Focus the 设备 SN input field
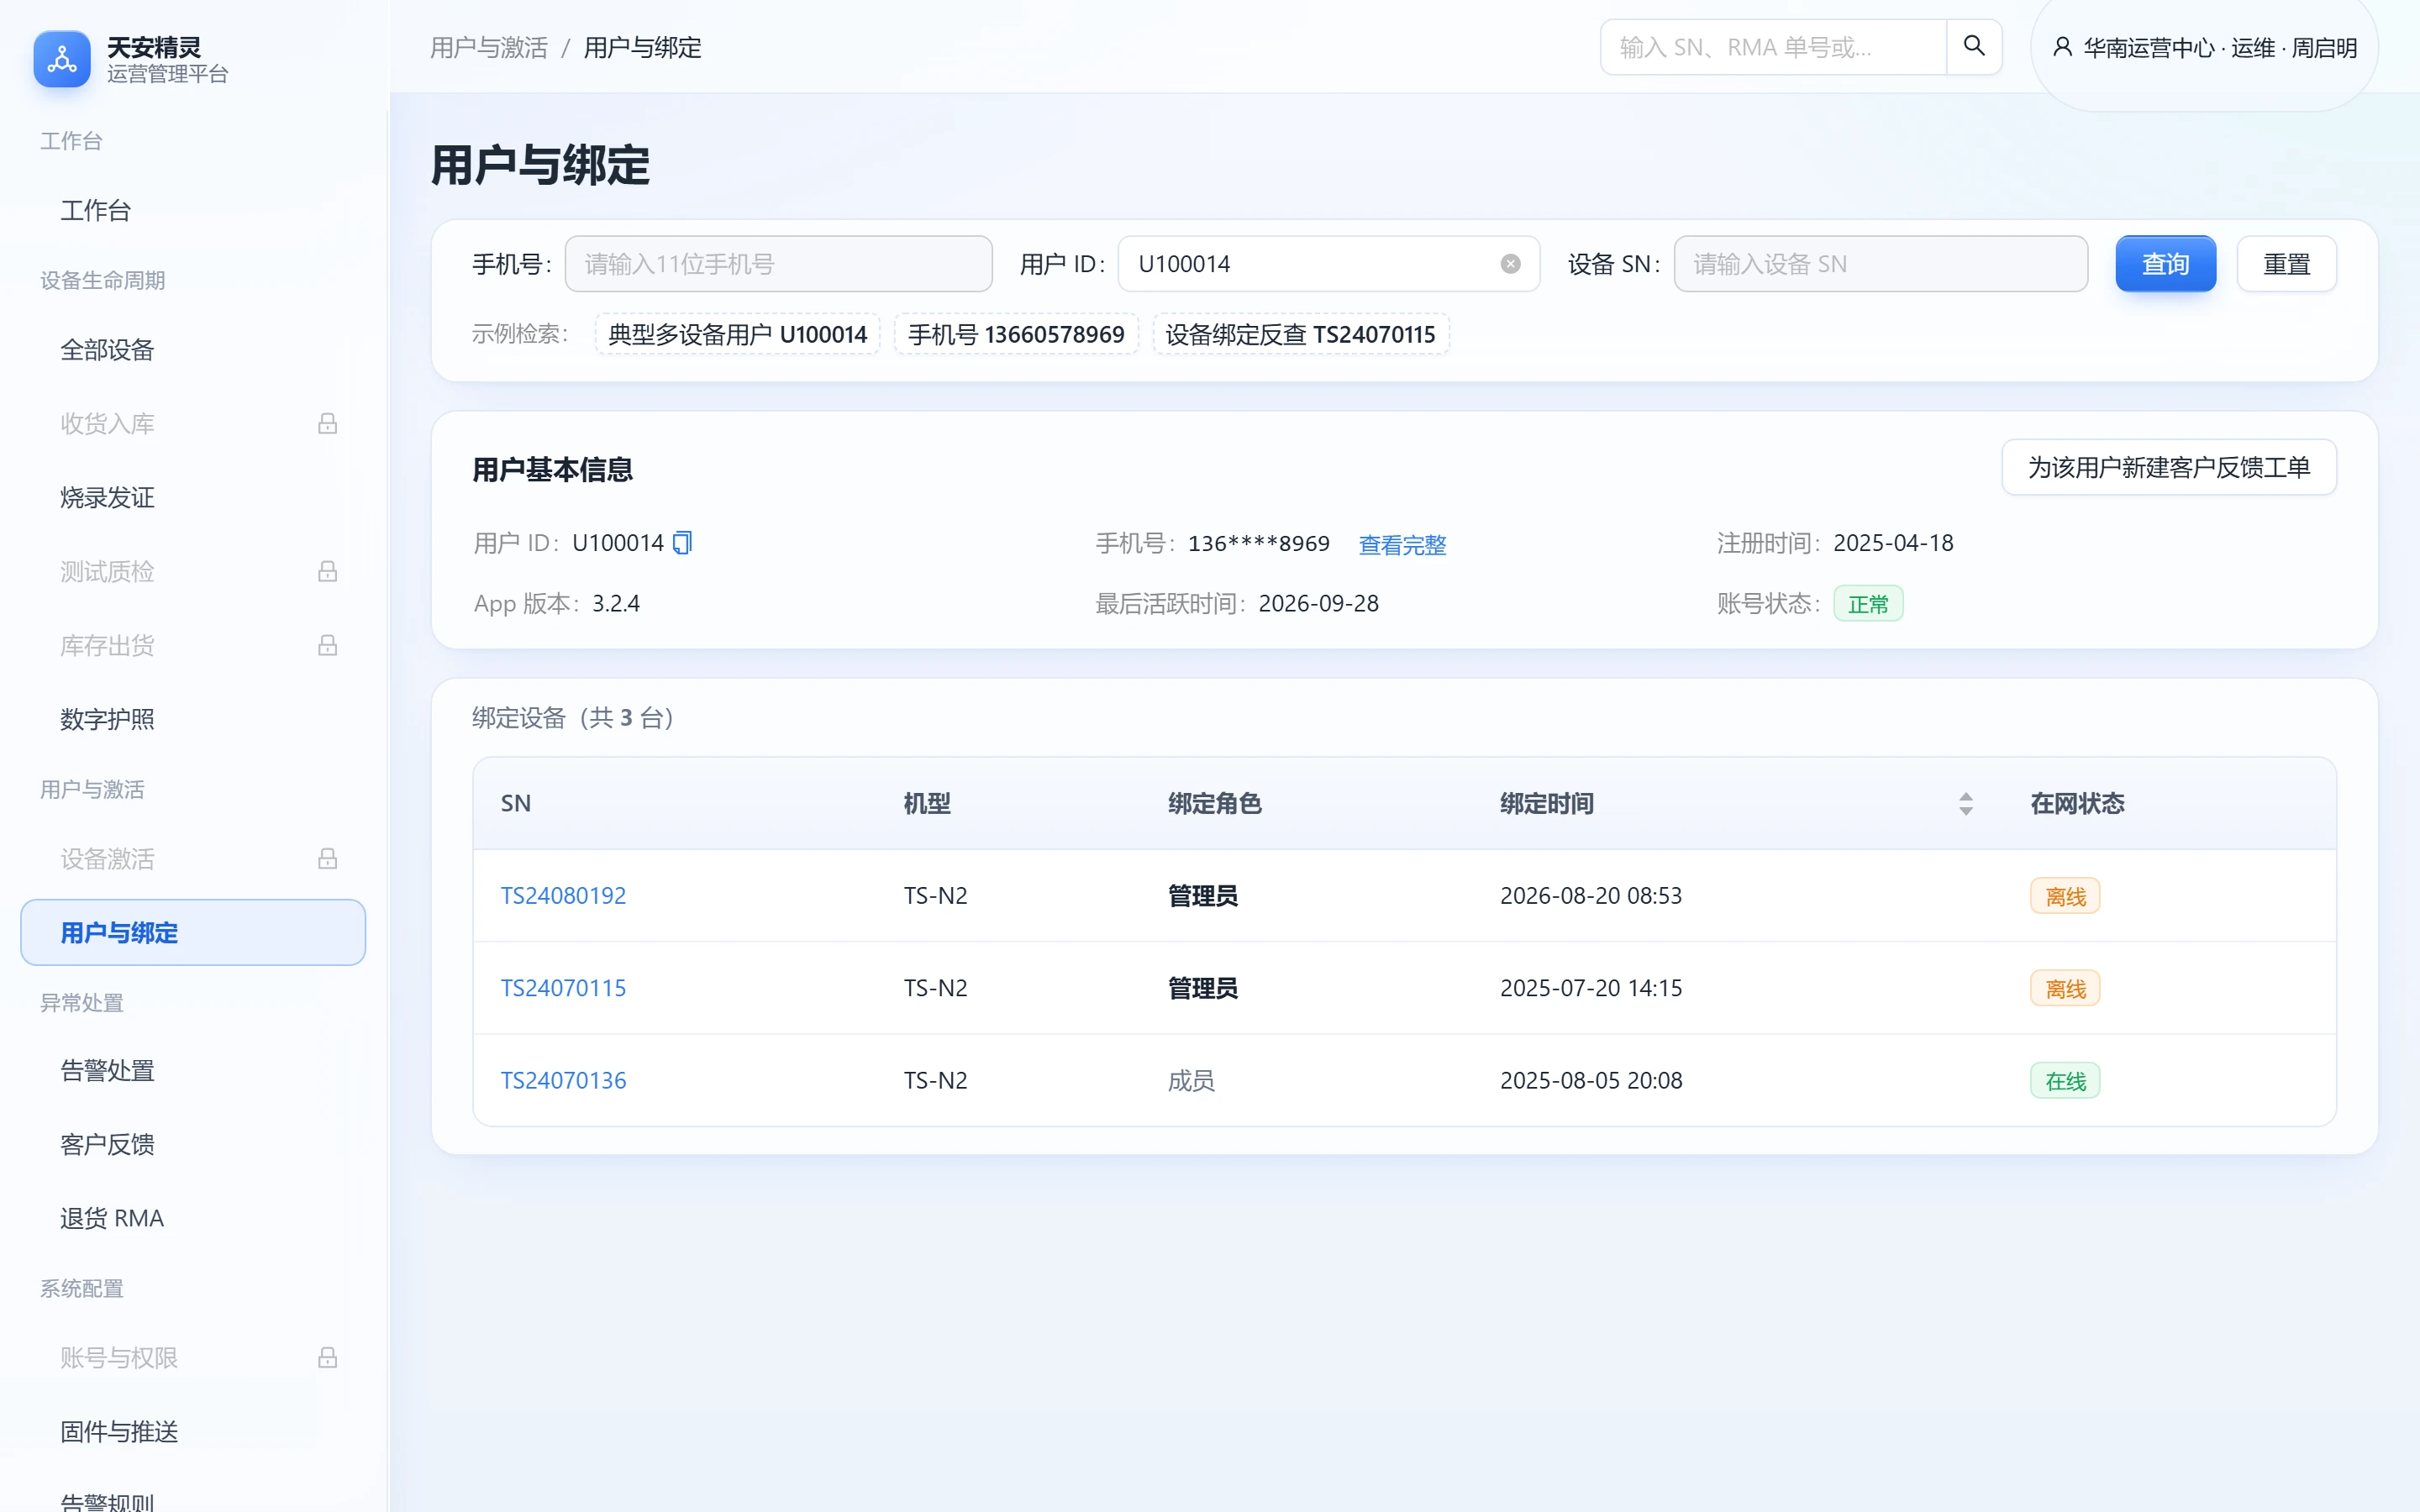The image size is (2420, 1512). click(1880, 264)
